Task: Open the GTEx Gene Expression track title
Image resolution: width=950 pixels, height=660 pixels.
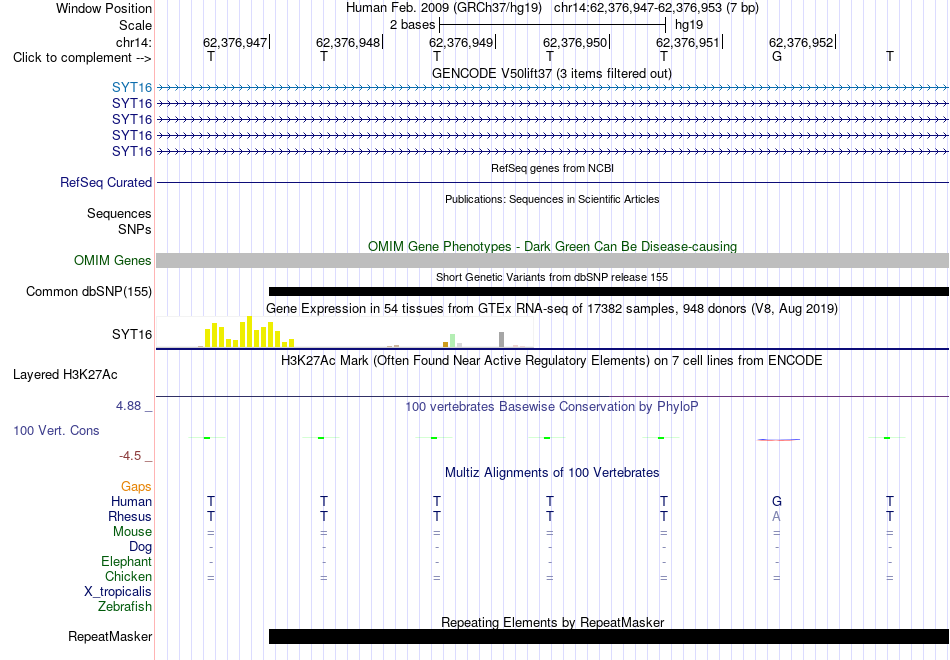Action: pos(551,308)
